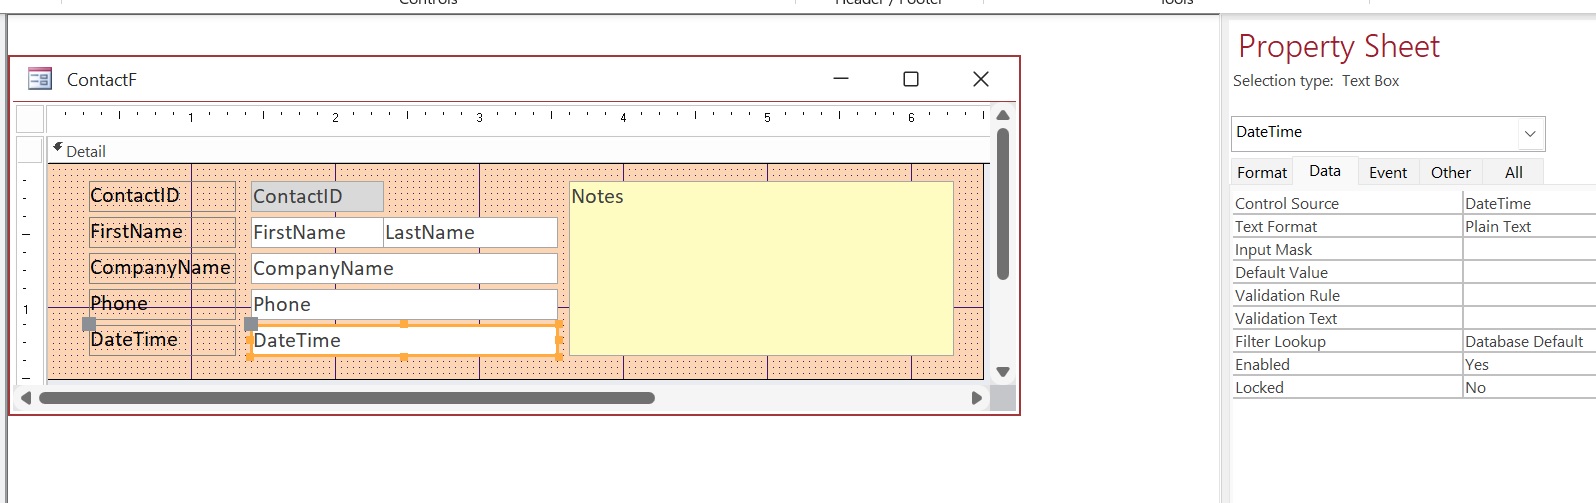This screenshot has height=503, width=1596.
Task: Click the Filter Lookup property value
Action: pos(1527,342)
